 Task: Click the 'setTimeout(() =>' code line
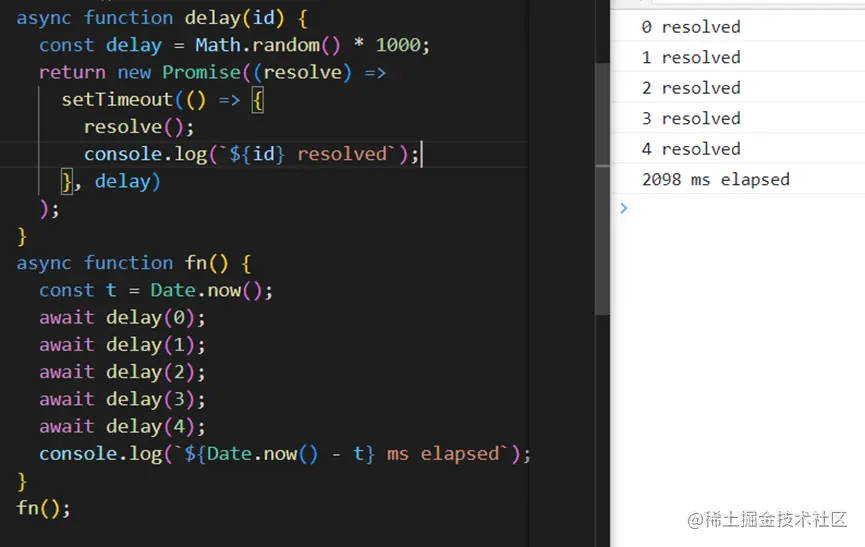coord(163,100)
